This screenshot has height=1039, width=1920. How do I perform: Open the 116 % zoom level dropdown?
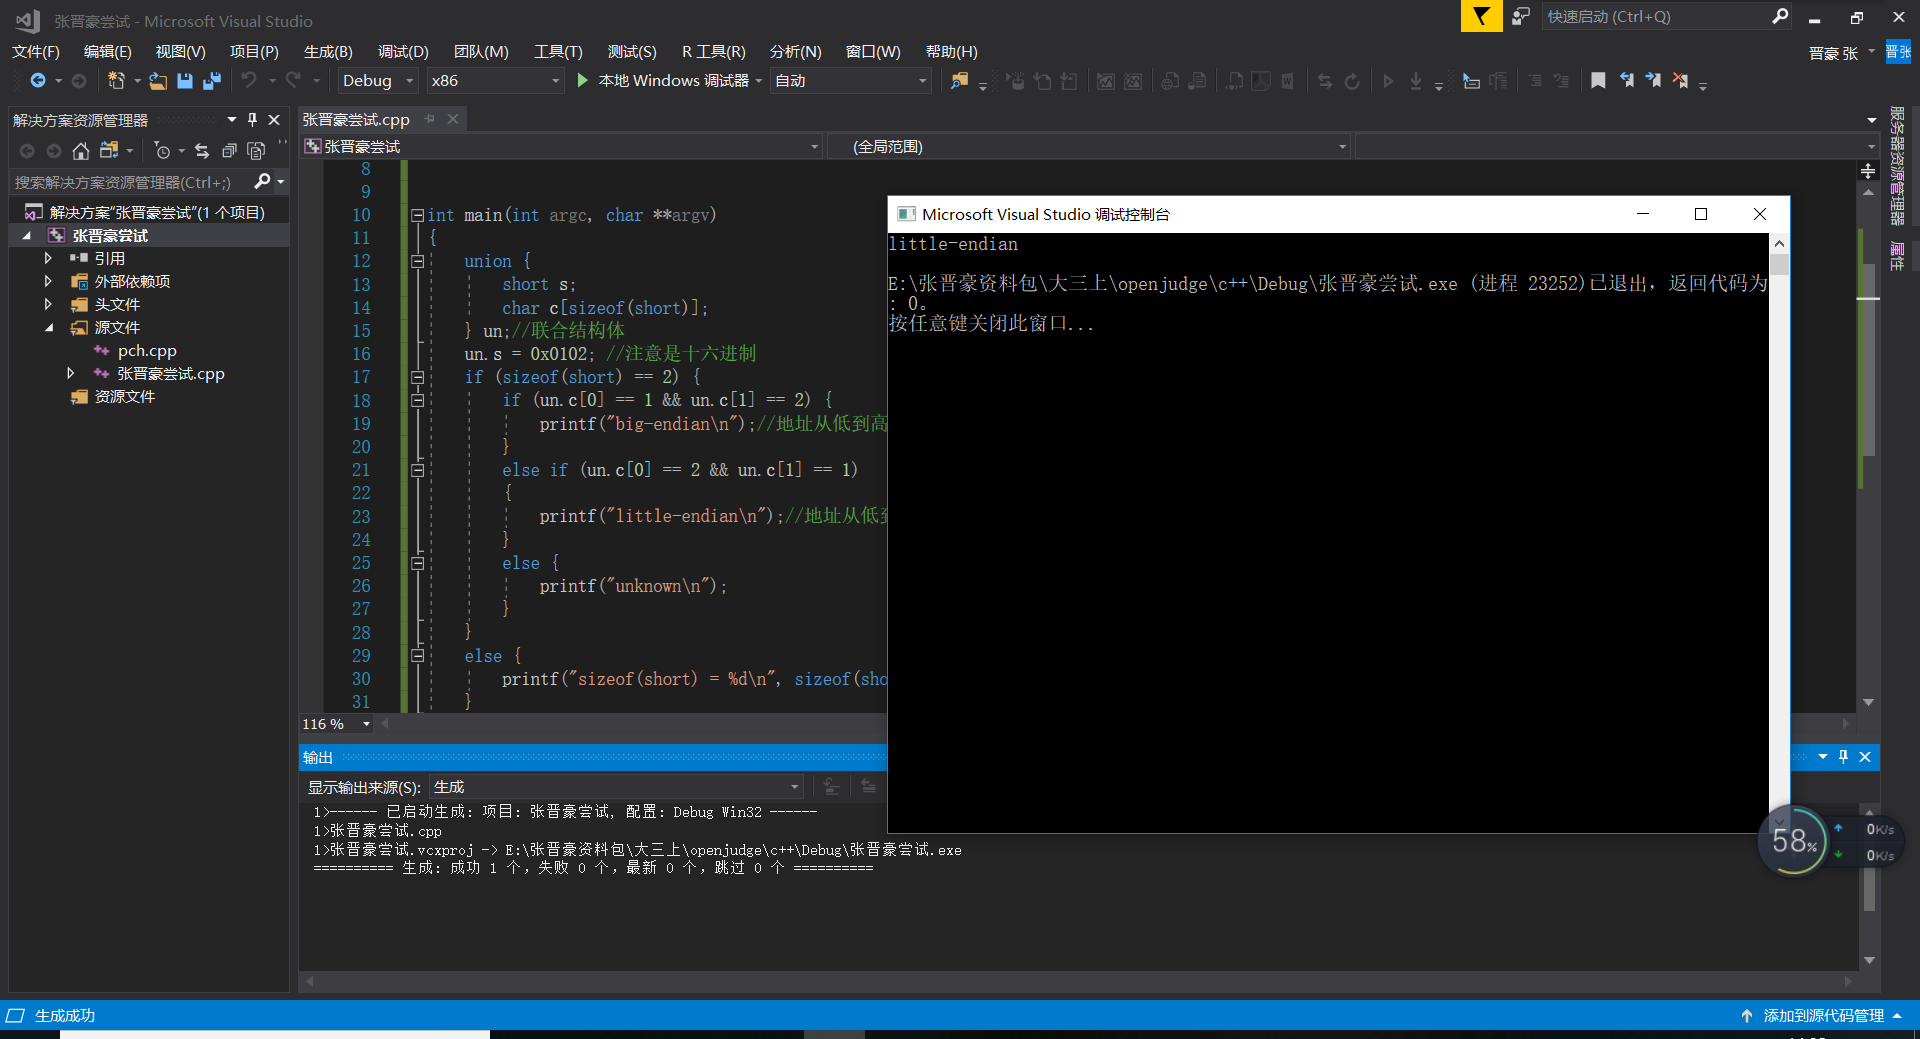click(x=337, y=724)
